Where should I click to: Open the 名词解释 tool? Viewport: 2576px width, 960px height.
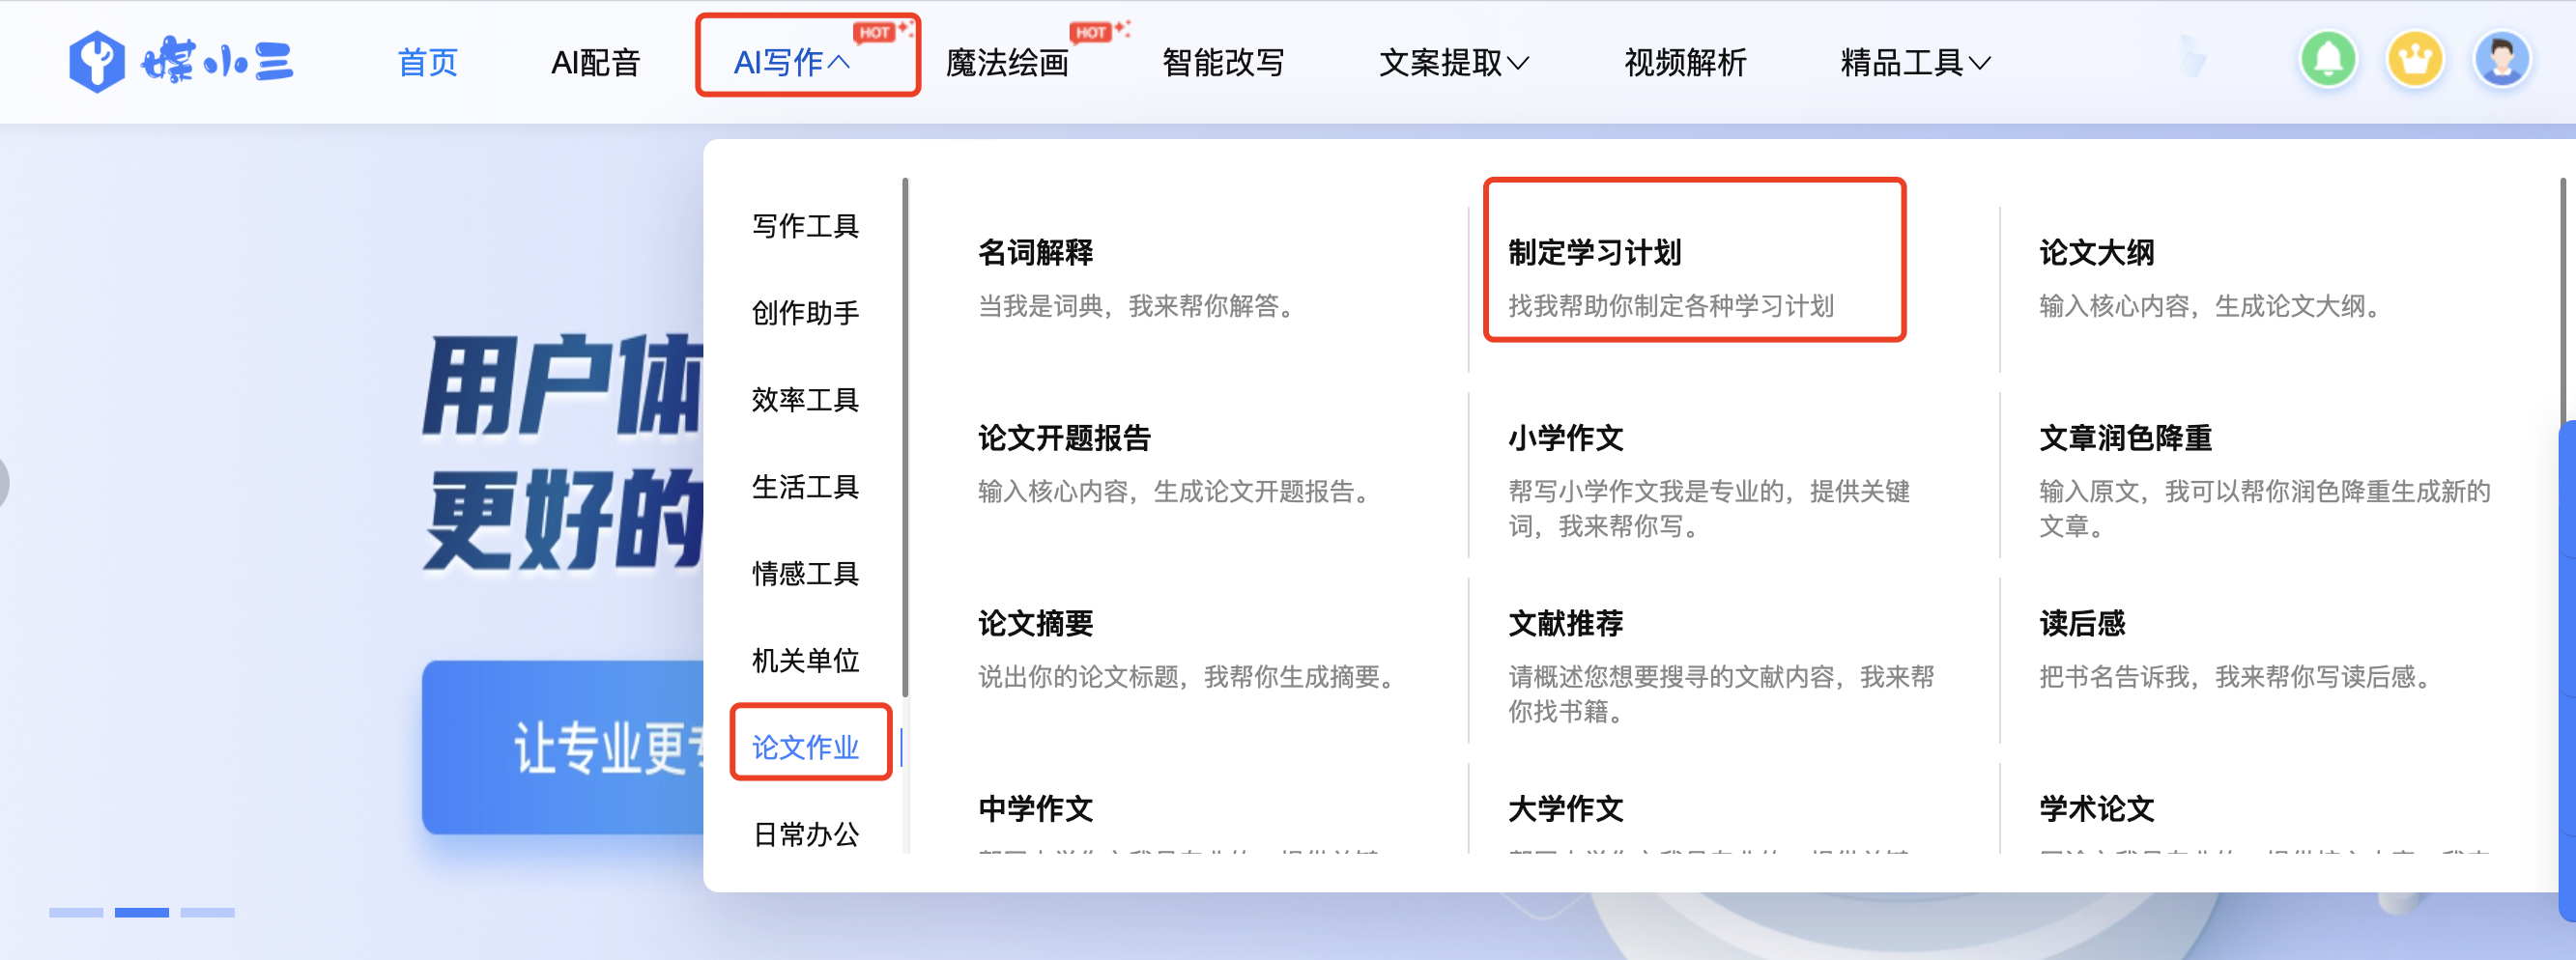[x=1036, y=252]
